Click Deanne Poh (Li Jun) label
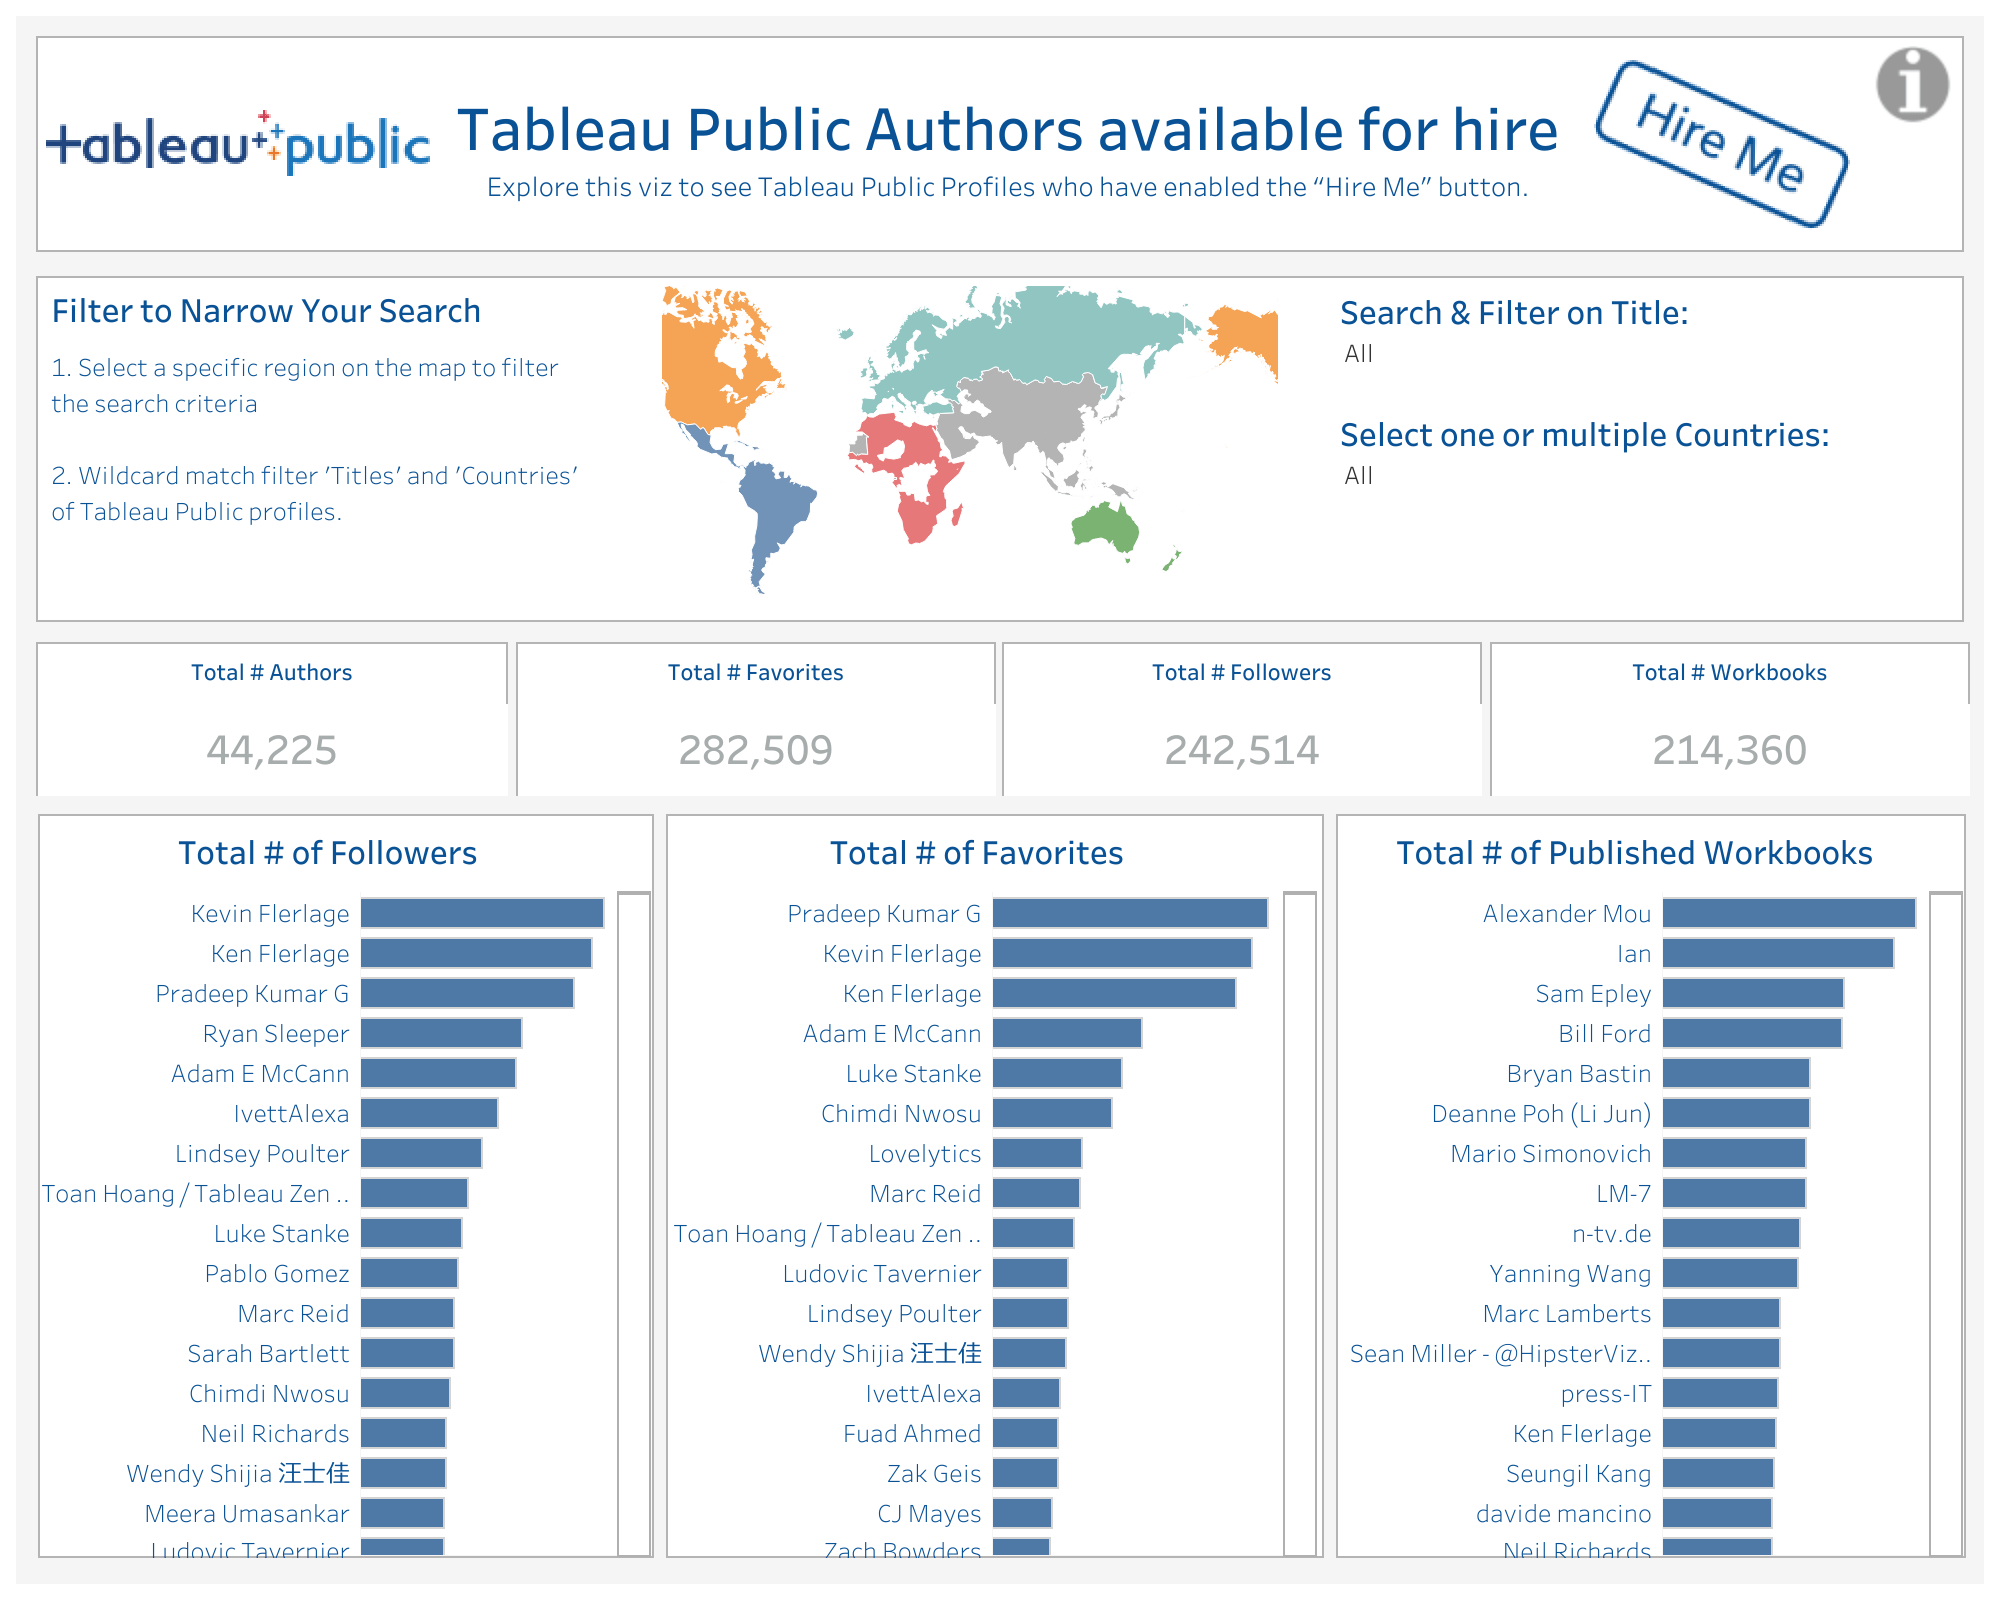This screenshot has height=1598, width=1998. tap(1541, 1114)
